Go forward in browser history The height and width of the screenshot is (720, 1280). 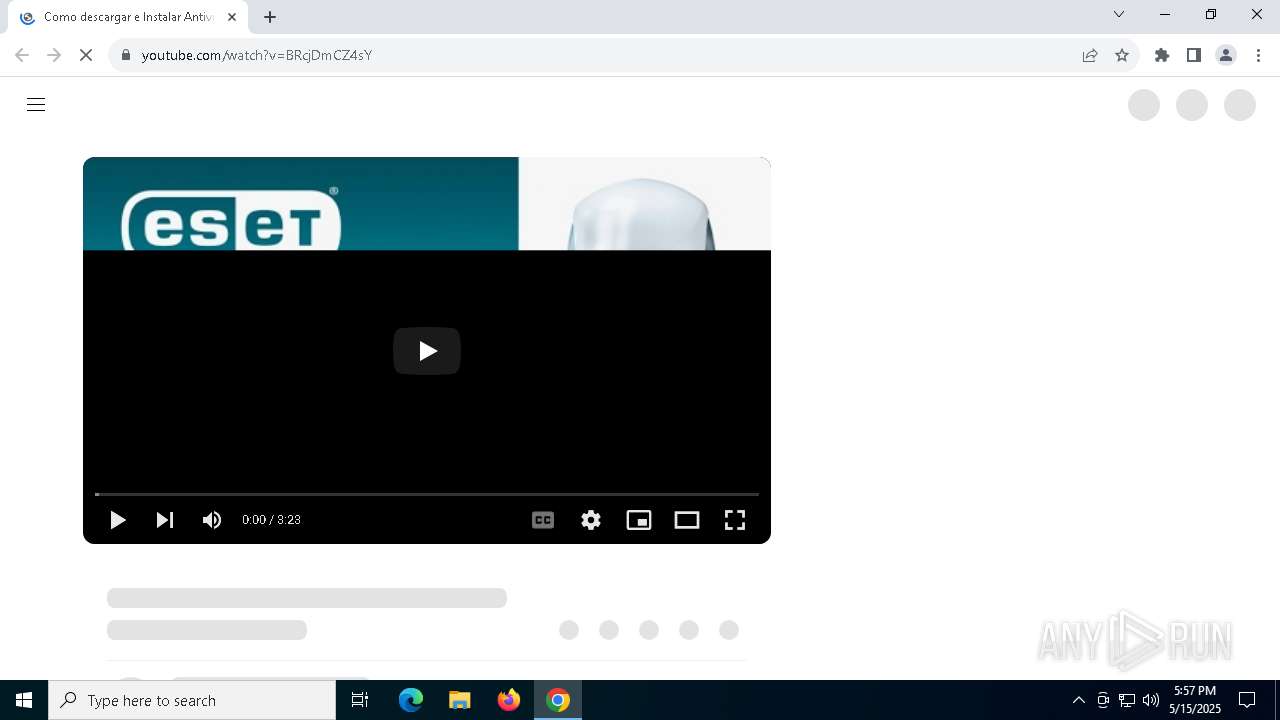click(x=54, y=55)
